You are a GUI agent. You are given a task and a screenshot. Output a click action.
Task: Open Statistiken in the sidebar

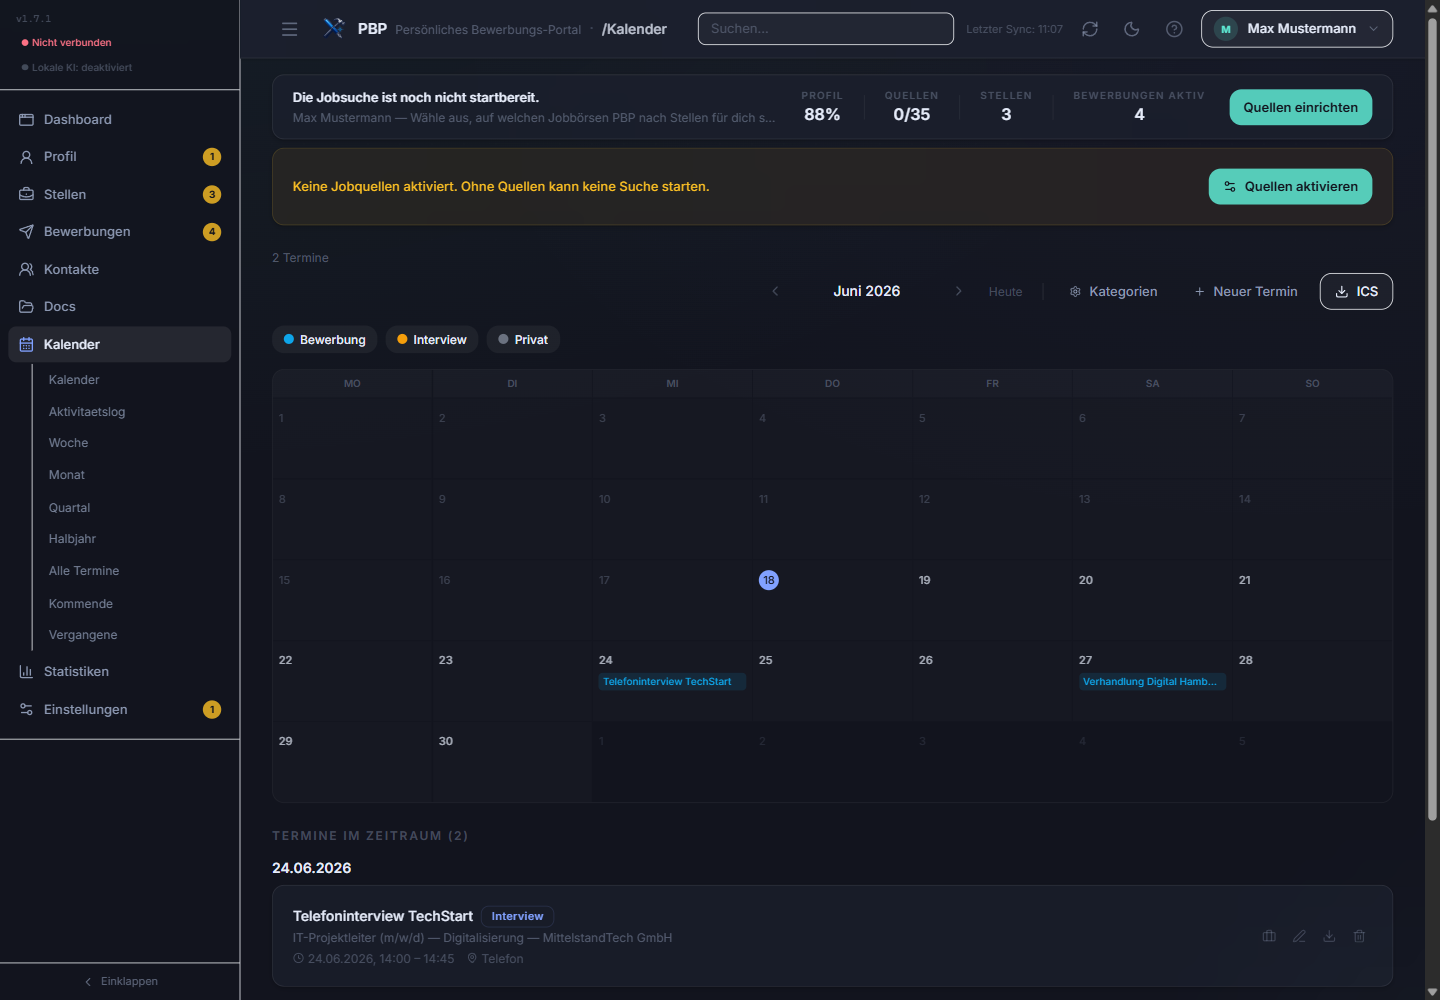(x=120, y=671)
